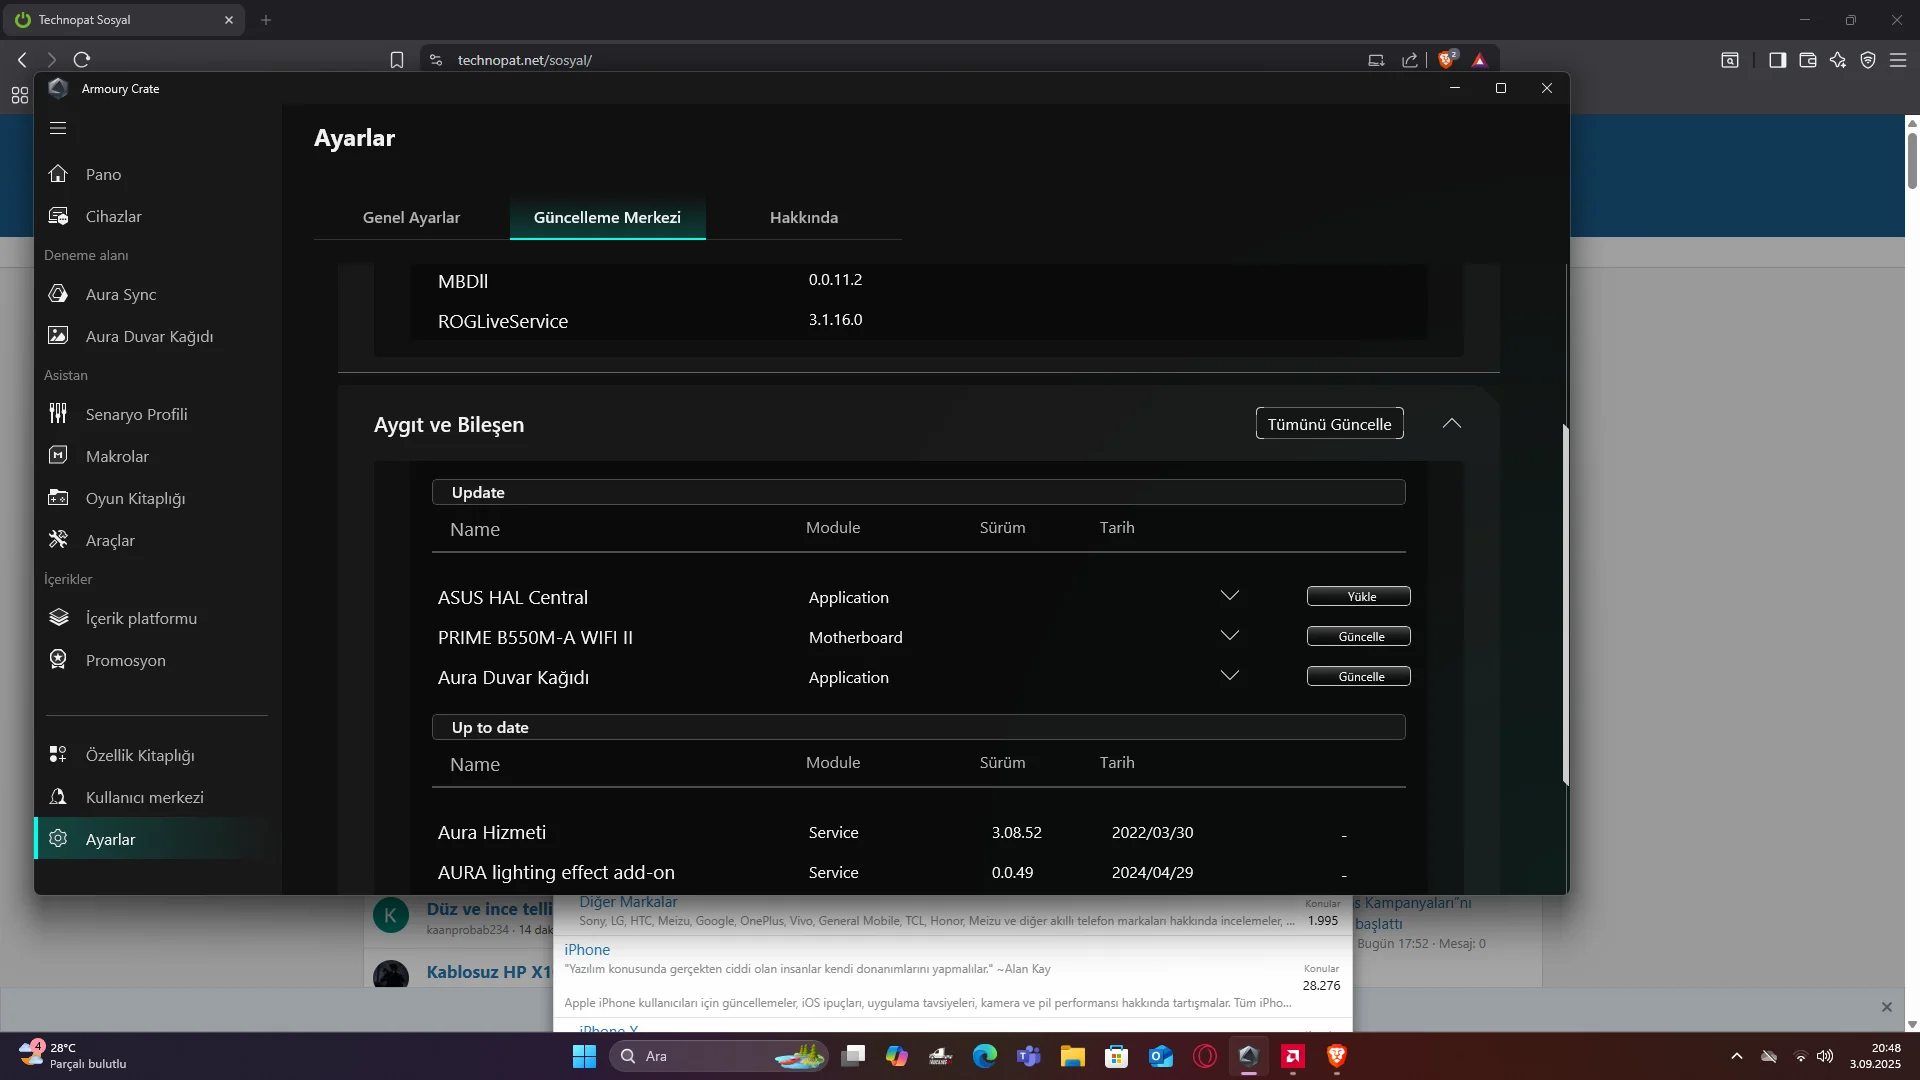Collapse Aygıt ve Bileşen section

[1452, 424]
